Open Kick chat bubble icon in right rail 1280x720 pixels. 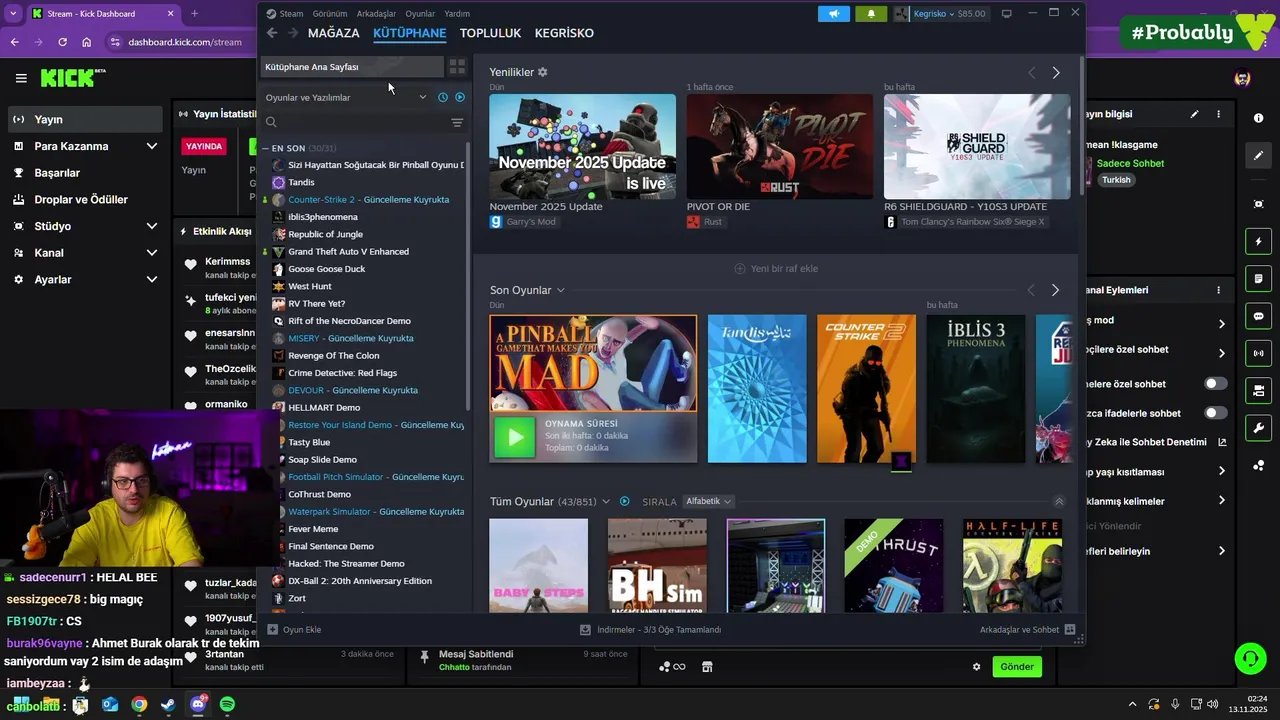(1258, 316)
